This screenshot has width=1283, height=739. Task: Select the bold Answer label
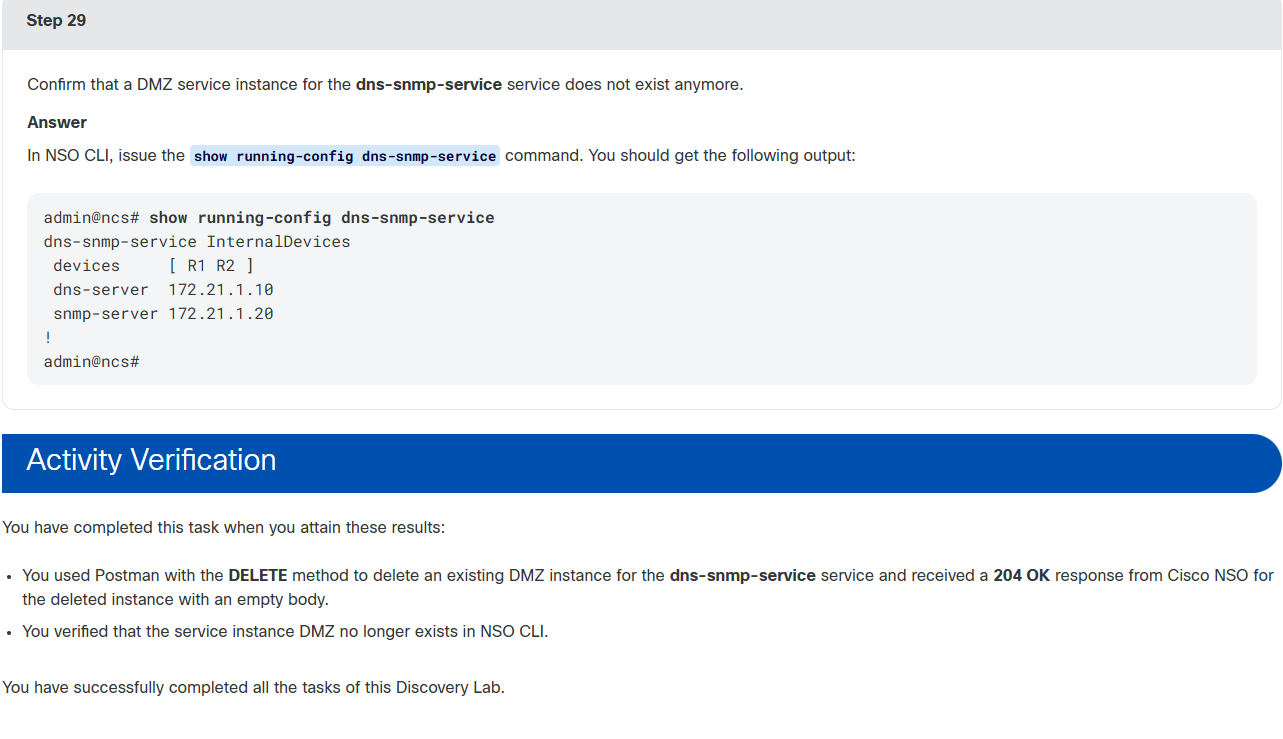pyautogui.click(x=57, y=122)
